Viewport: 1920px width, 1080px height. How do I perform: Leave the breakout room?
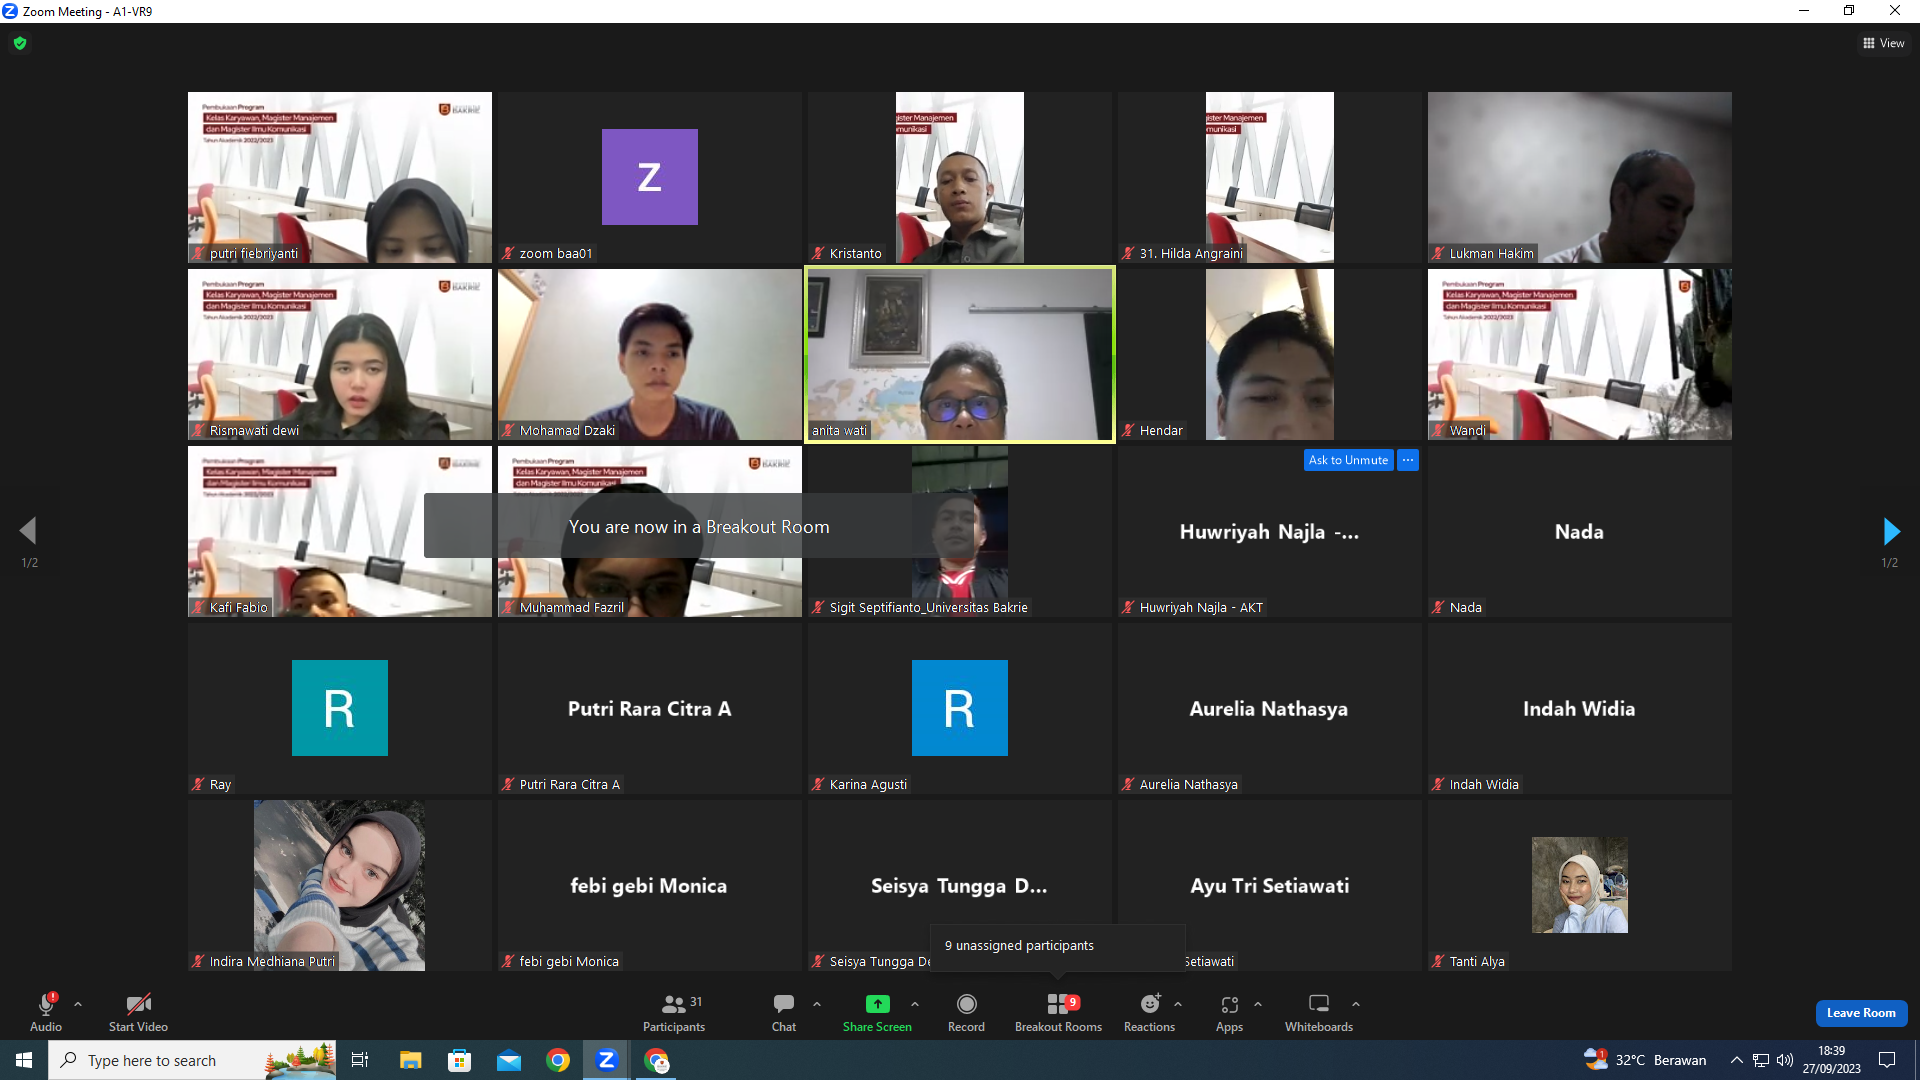pyautogui.click(x=1861, y=1013)
